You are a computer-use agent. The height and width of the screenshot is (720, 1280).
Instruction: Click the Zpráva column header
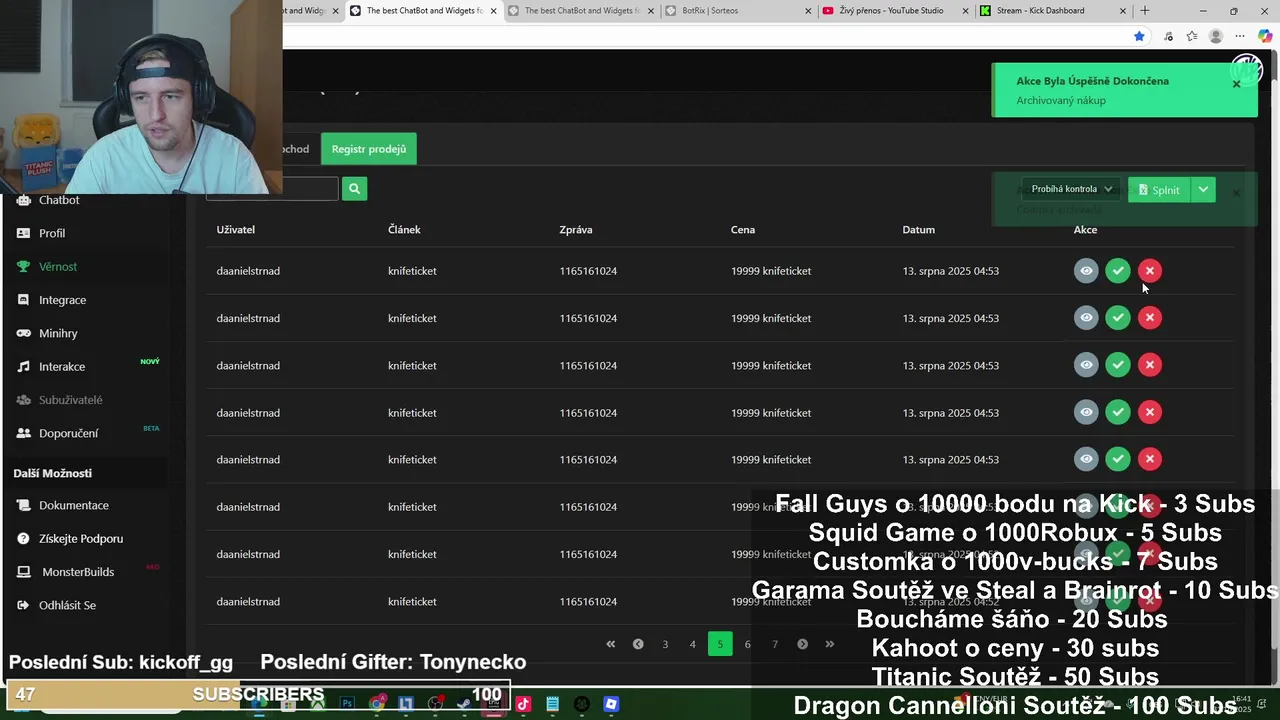pyautogui.click(x=576, y=230)
